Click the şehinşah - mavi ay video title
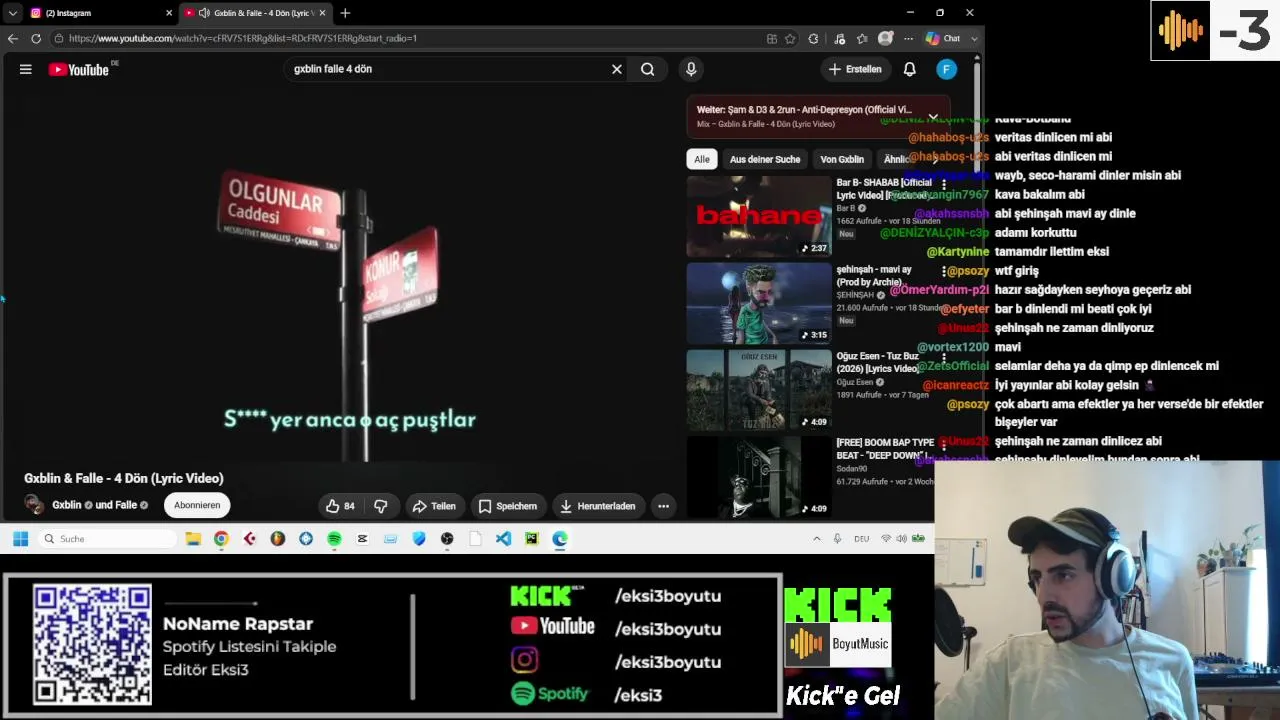Viewport: 1280px width, 720px height. [x=874, y=275]
